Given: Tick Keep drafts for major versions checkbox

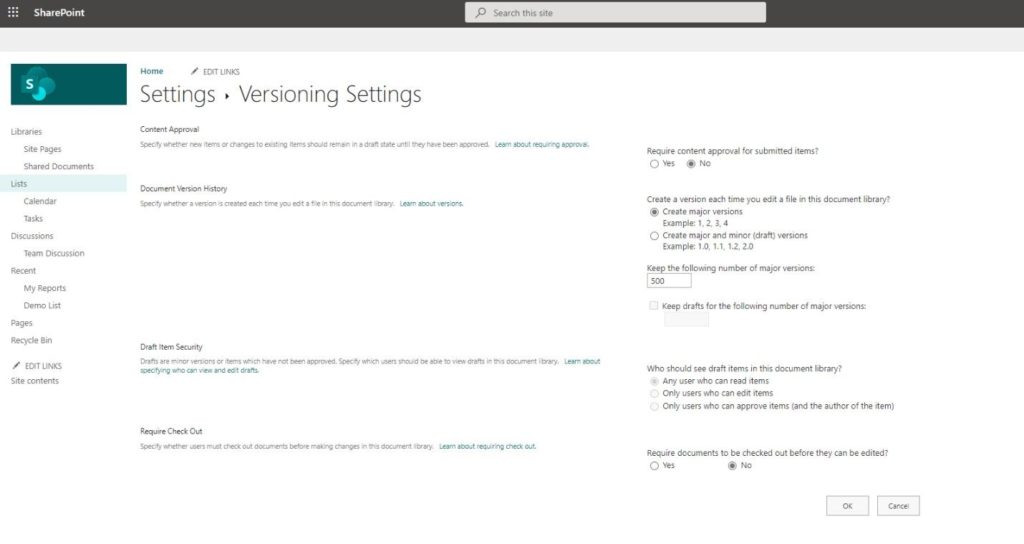Looking at the screenshot, I should point(653,306).
